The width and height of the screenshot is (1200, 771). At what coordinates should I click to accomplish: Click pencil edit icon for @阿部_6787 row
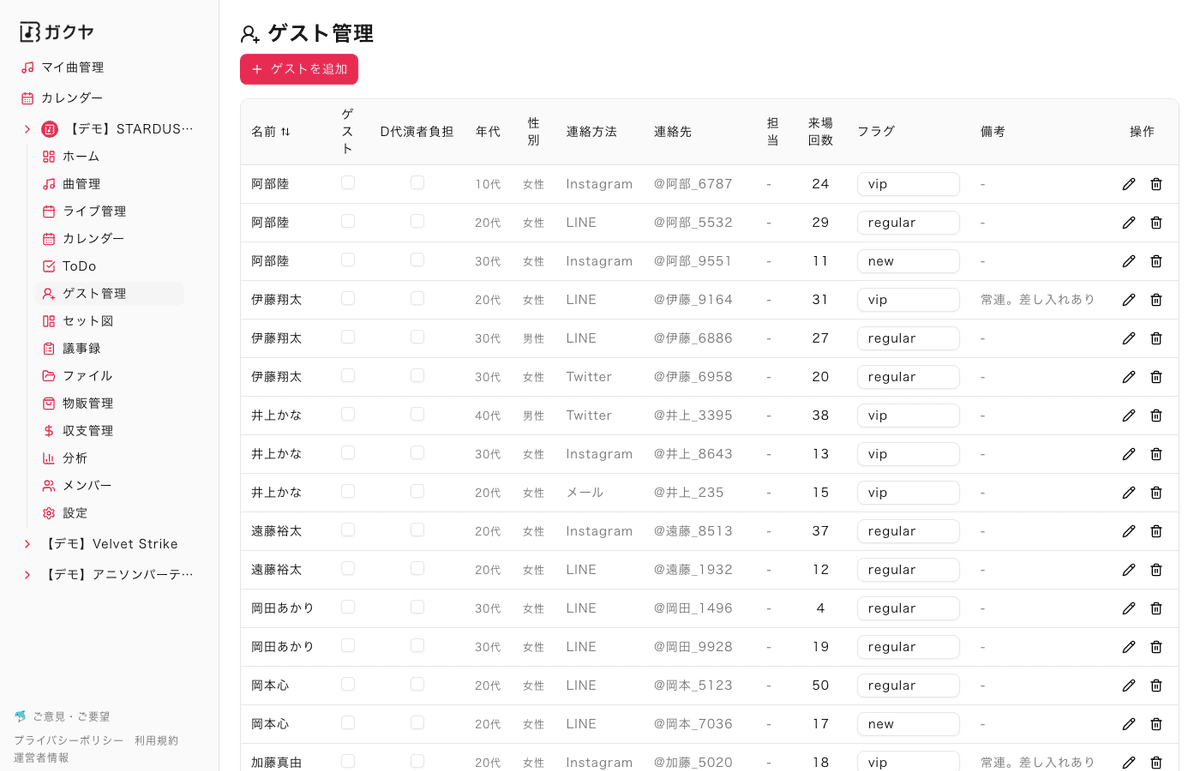pyautogui.click(x=1129, y=184)
